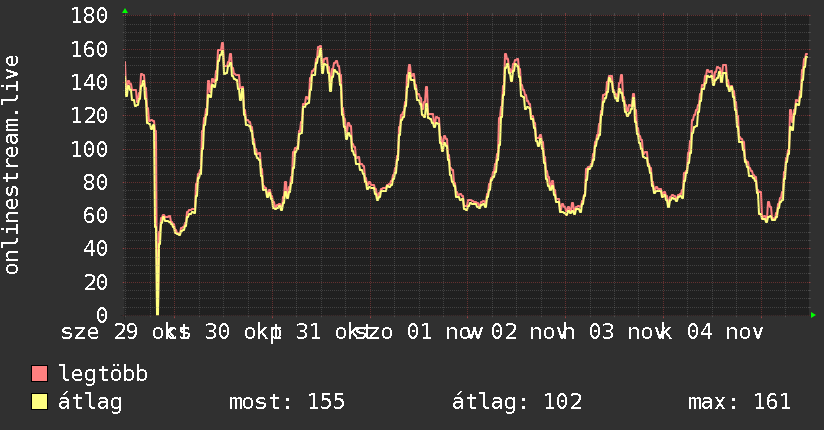Screen dimensions: 824x430
Task: Click the green arrow atop the y-axis
Action: [x=125, y=11]
